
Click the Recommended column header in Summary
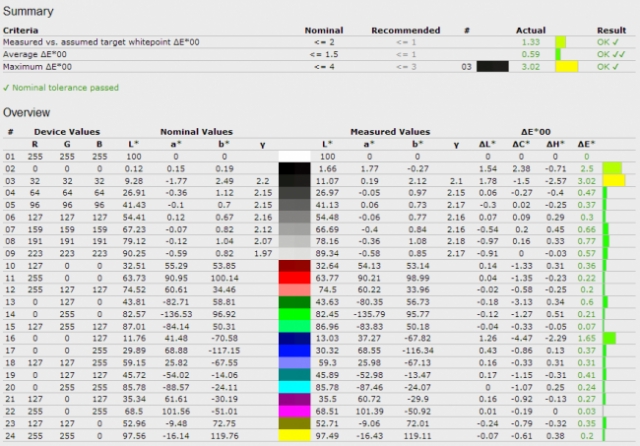point(400,30)
